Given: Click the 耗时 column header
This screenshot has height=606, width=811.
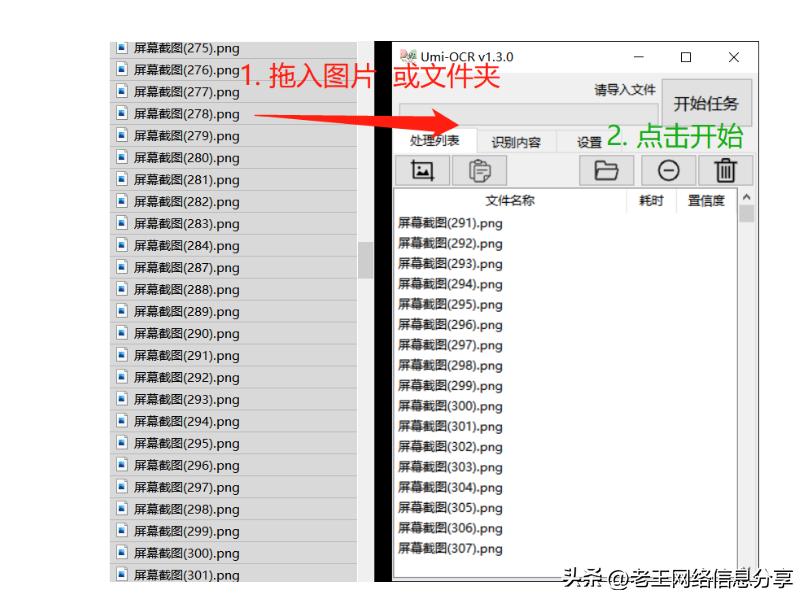Looking at the screenshot, I should (x=650, y=199).
